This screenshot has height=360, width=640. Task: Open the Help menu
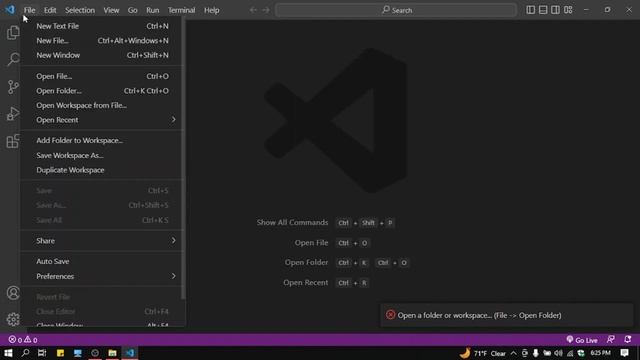tap(211, 10)
